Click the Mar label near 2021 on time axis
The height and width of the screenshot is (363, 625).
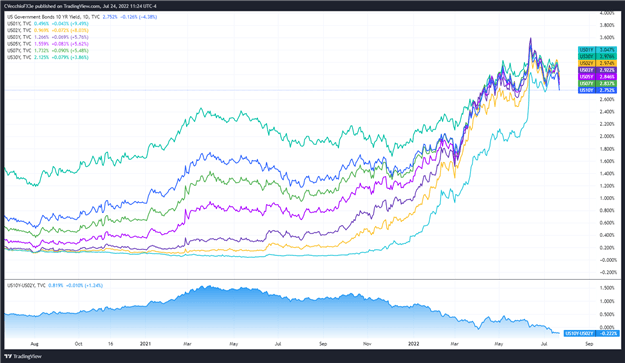point(187,343)
